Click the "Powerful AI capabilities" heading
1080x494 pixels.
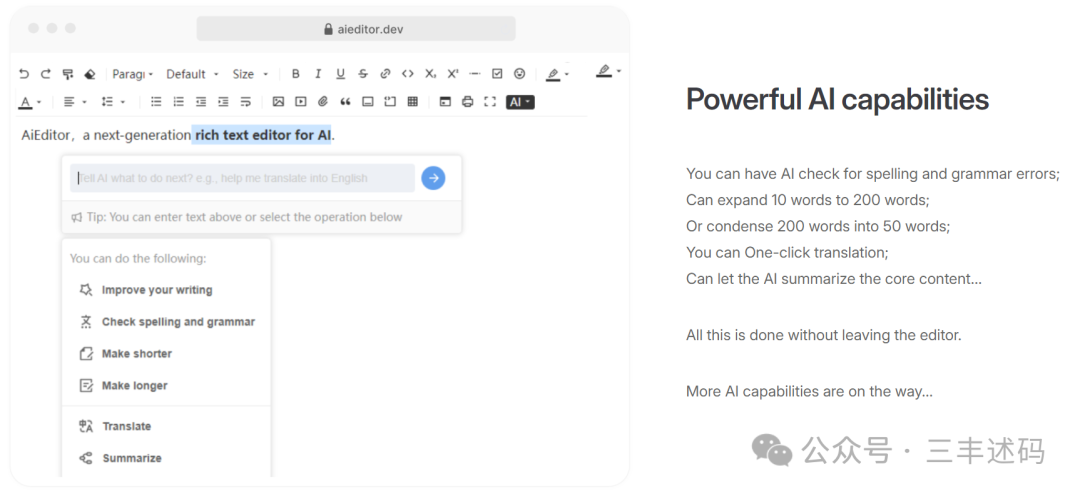pyautogui.click(x=837, y=100)
